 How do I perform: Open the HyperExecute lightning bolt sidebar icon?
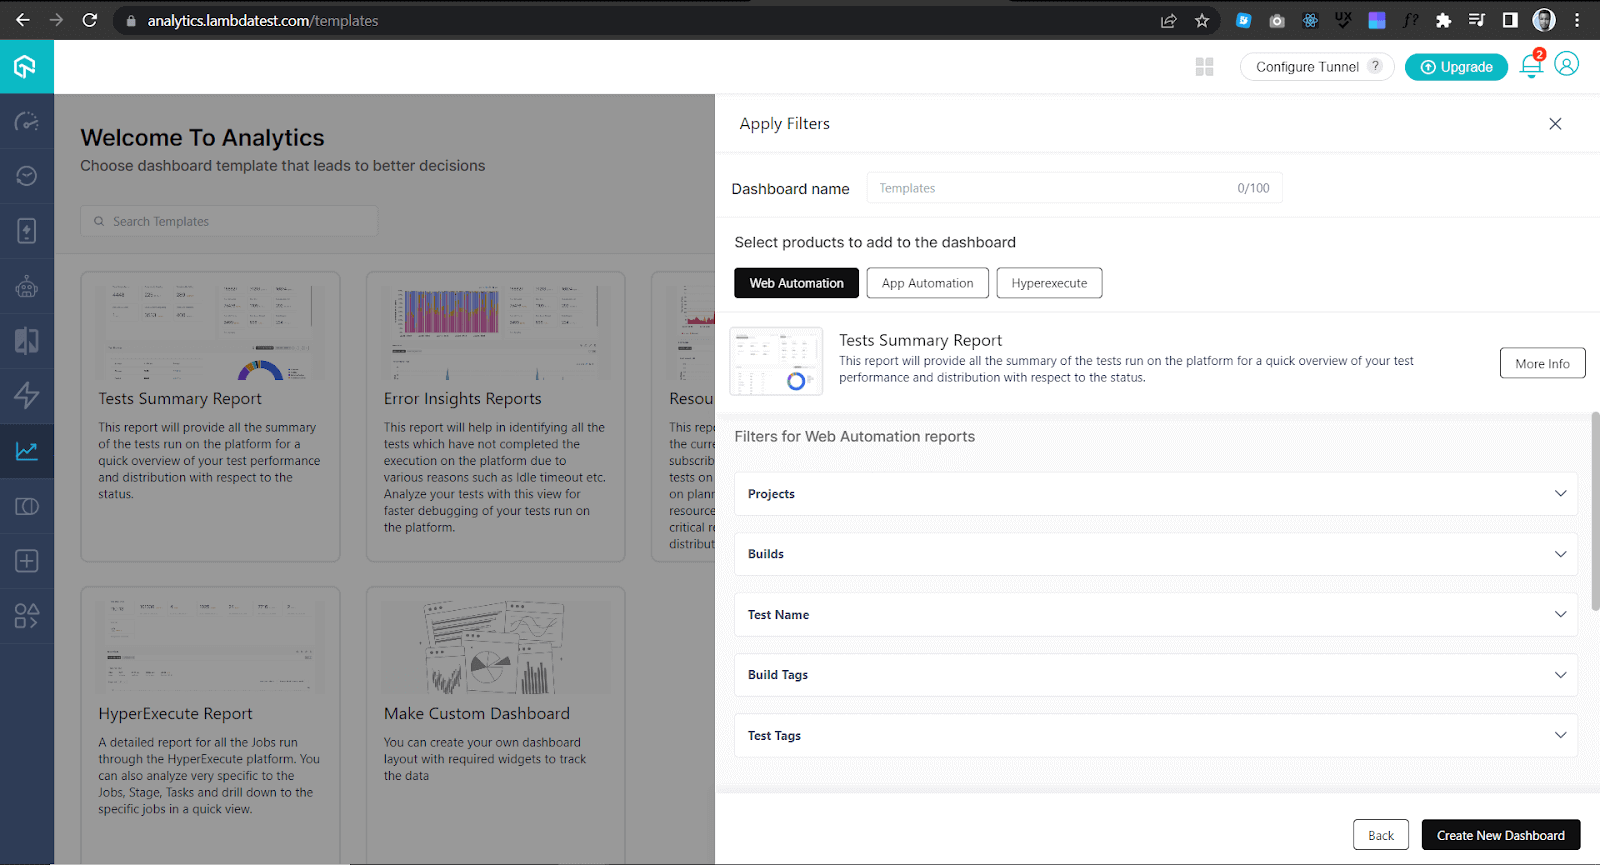(27, 396)
